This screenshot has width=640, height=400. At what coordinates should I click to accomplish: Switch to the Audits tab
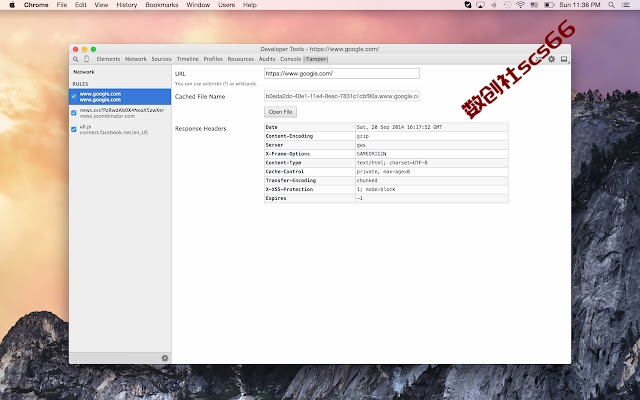267,59
